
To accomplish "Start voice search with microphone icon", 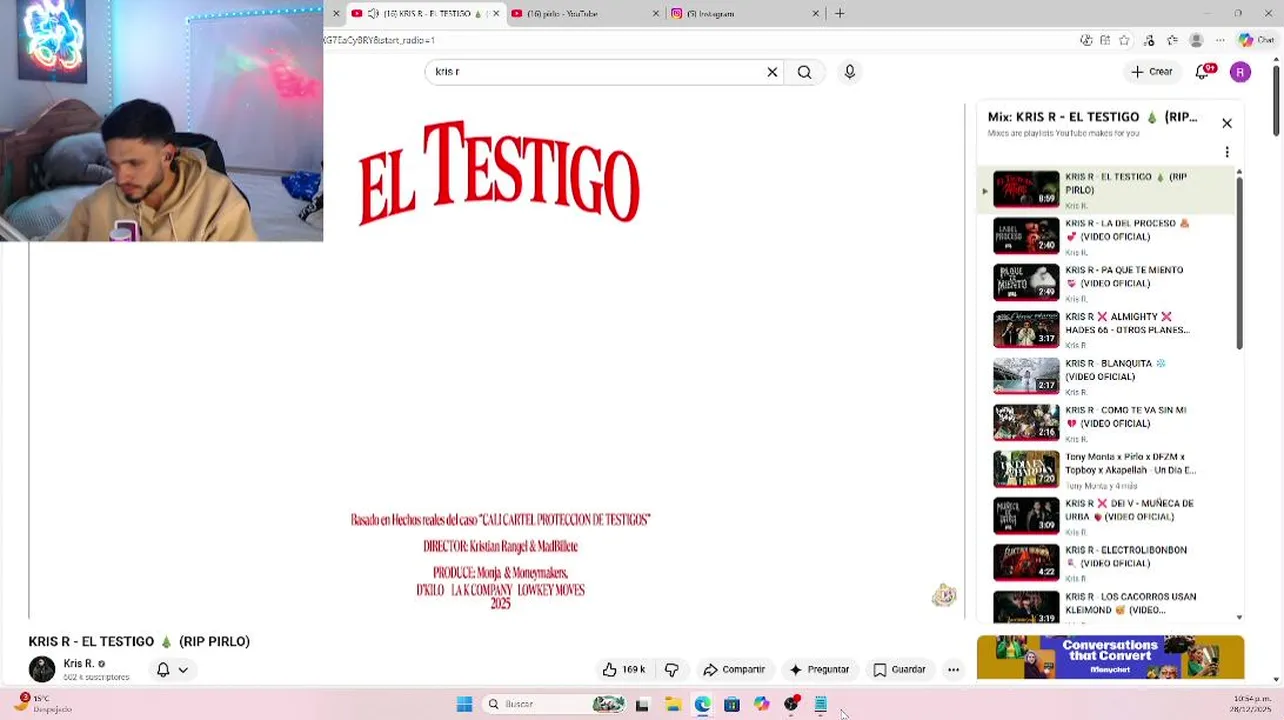I will tap(850, 72).
